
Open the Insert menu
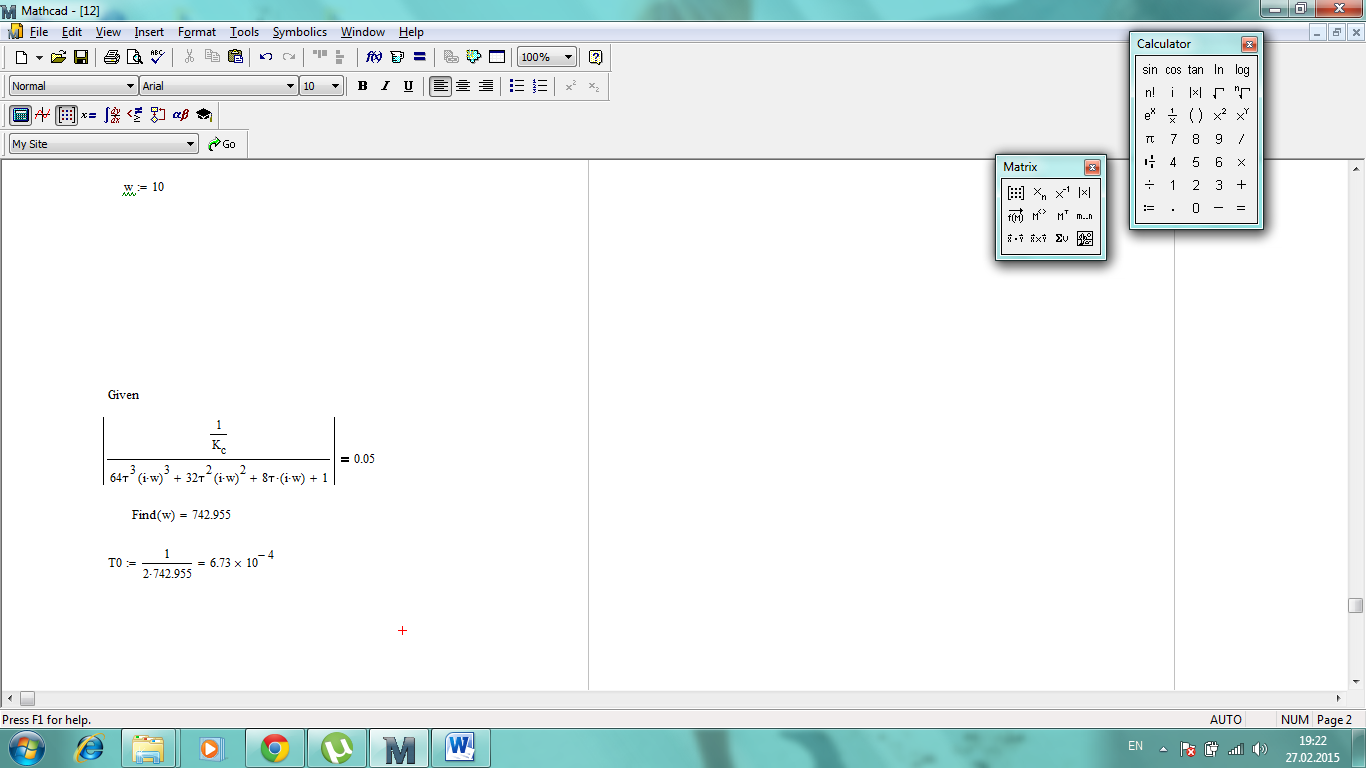[149, 32]
